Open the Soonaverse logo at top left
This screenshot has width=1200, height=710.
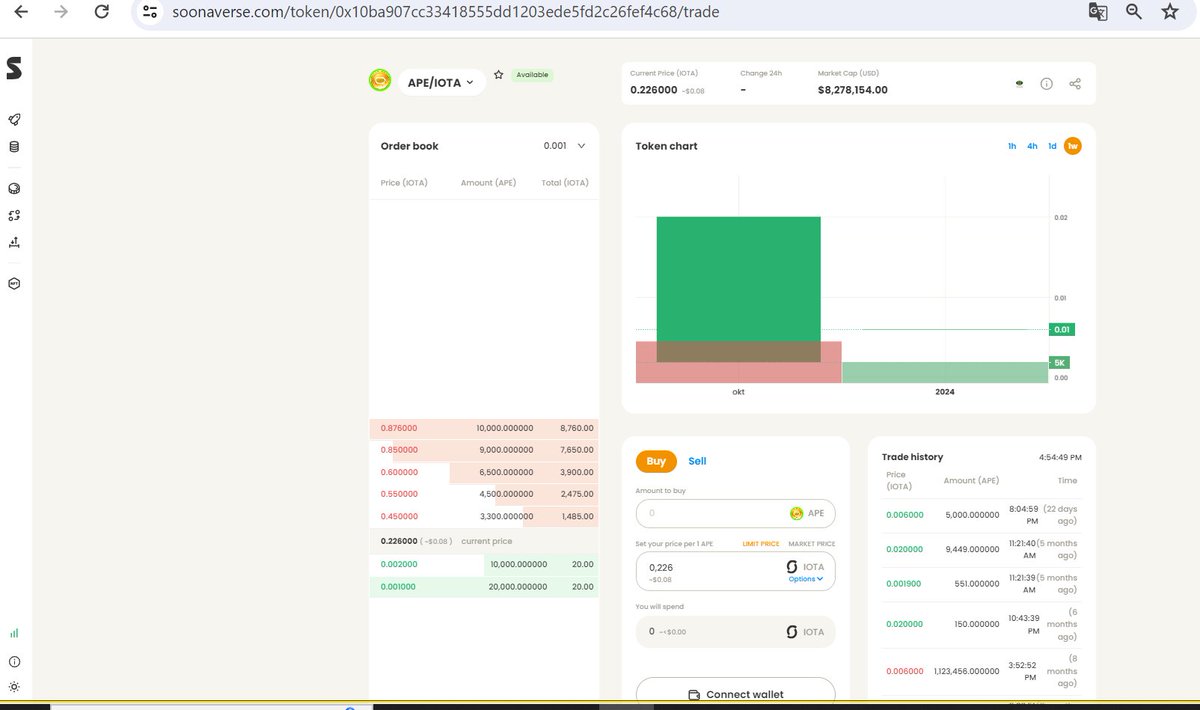pos(14,66)
